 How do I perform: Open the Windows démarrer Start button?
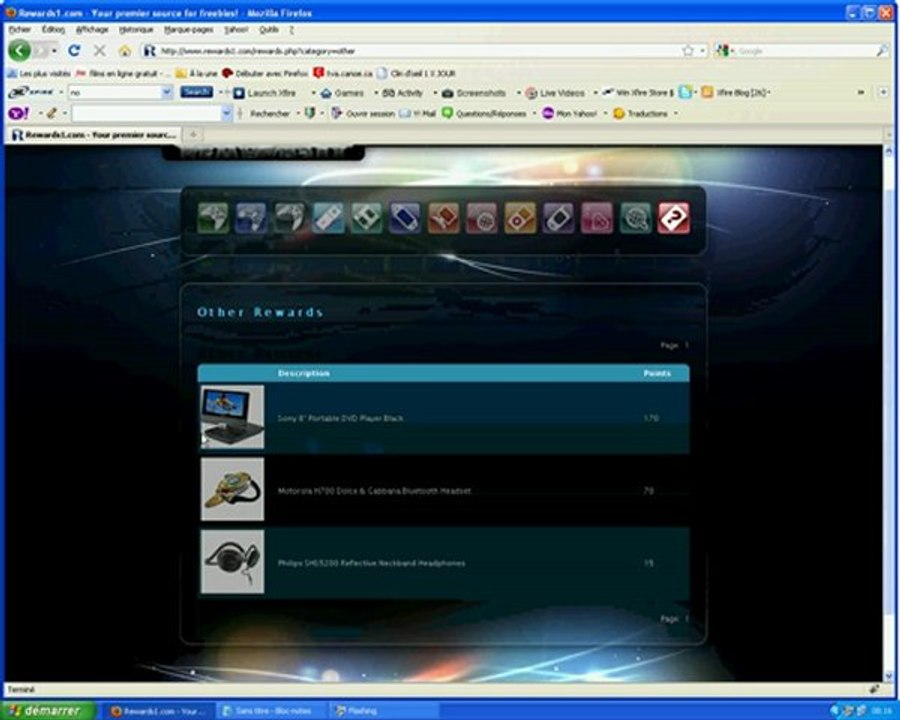[48, 711]
